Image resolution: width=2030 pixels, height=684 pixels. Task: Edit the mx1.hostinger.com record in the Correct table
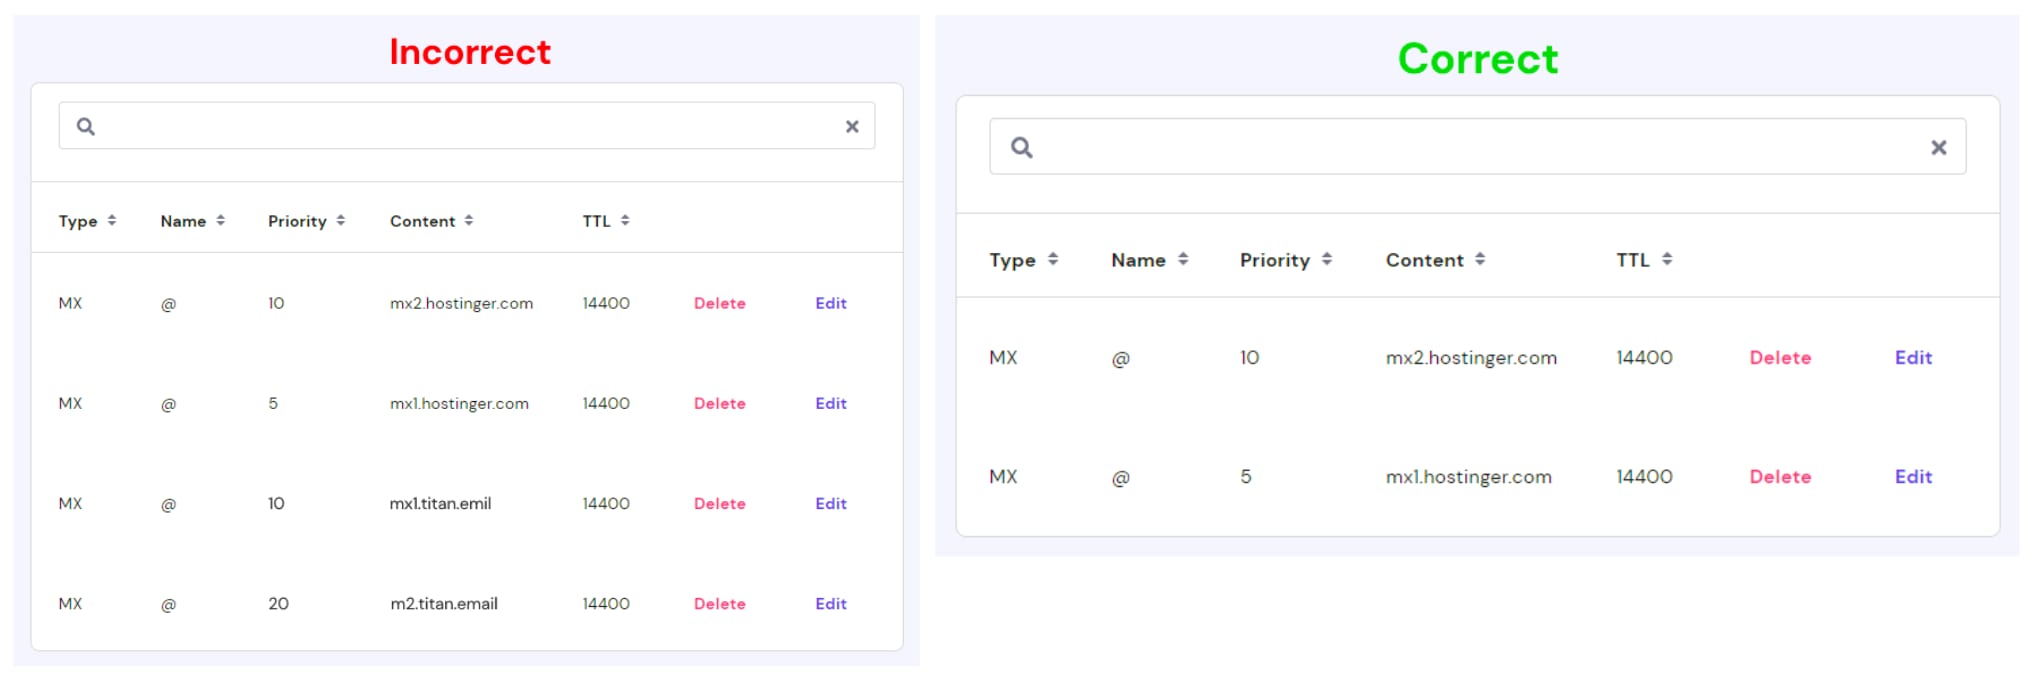(1913, 476)
